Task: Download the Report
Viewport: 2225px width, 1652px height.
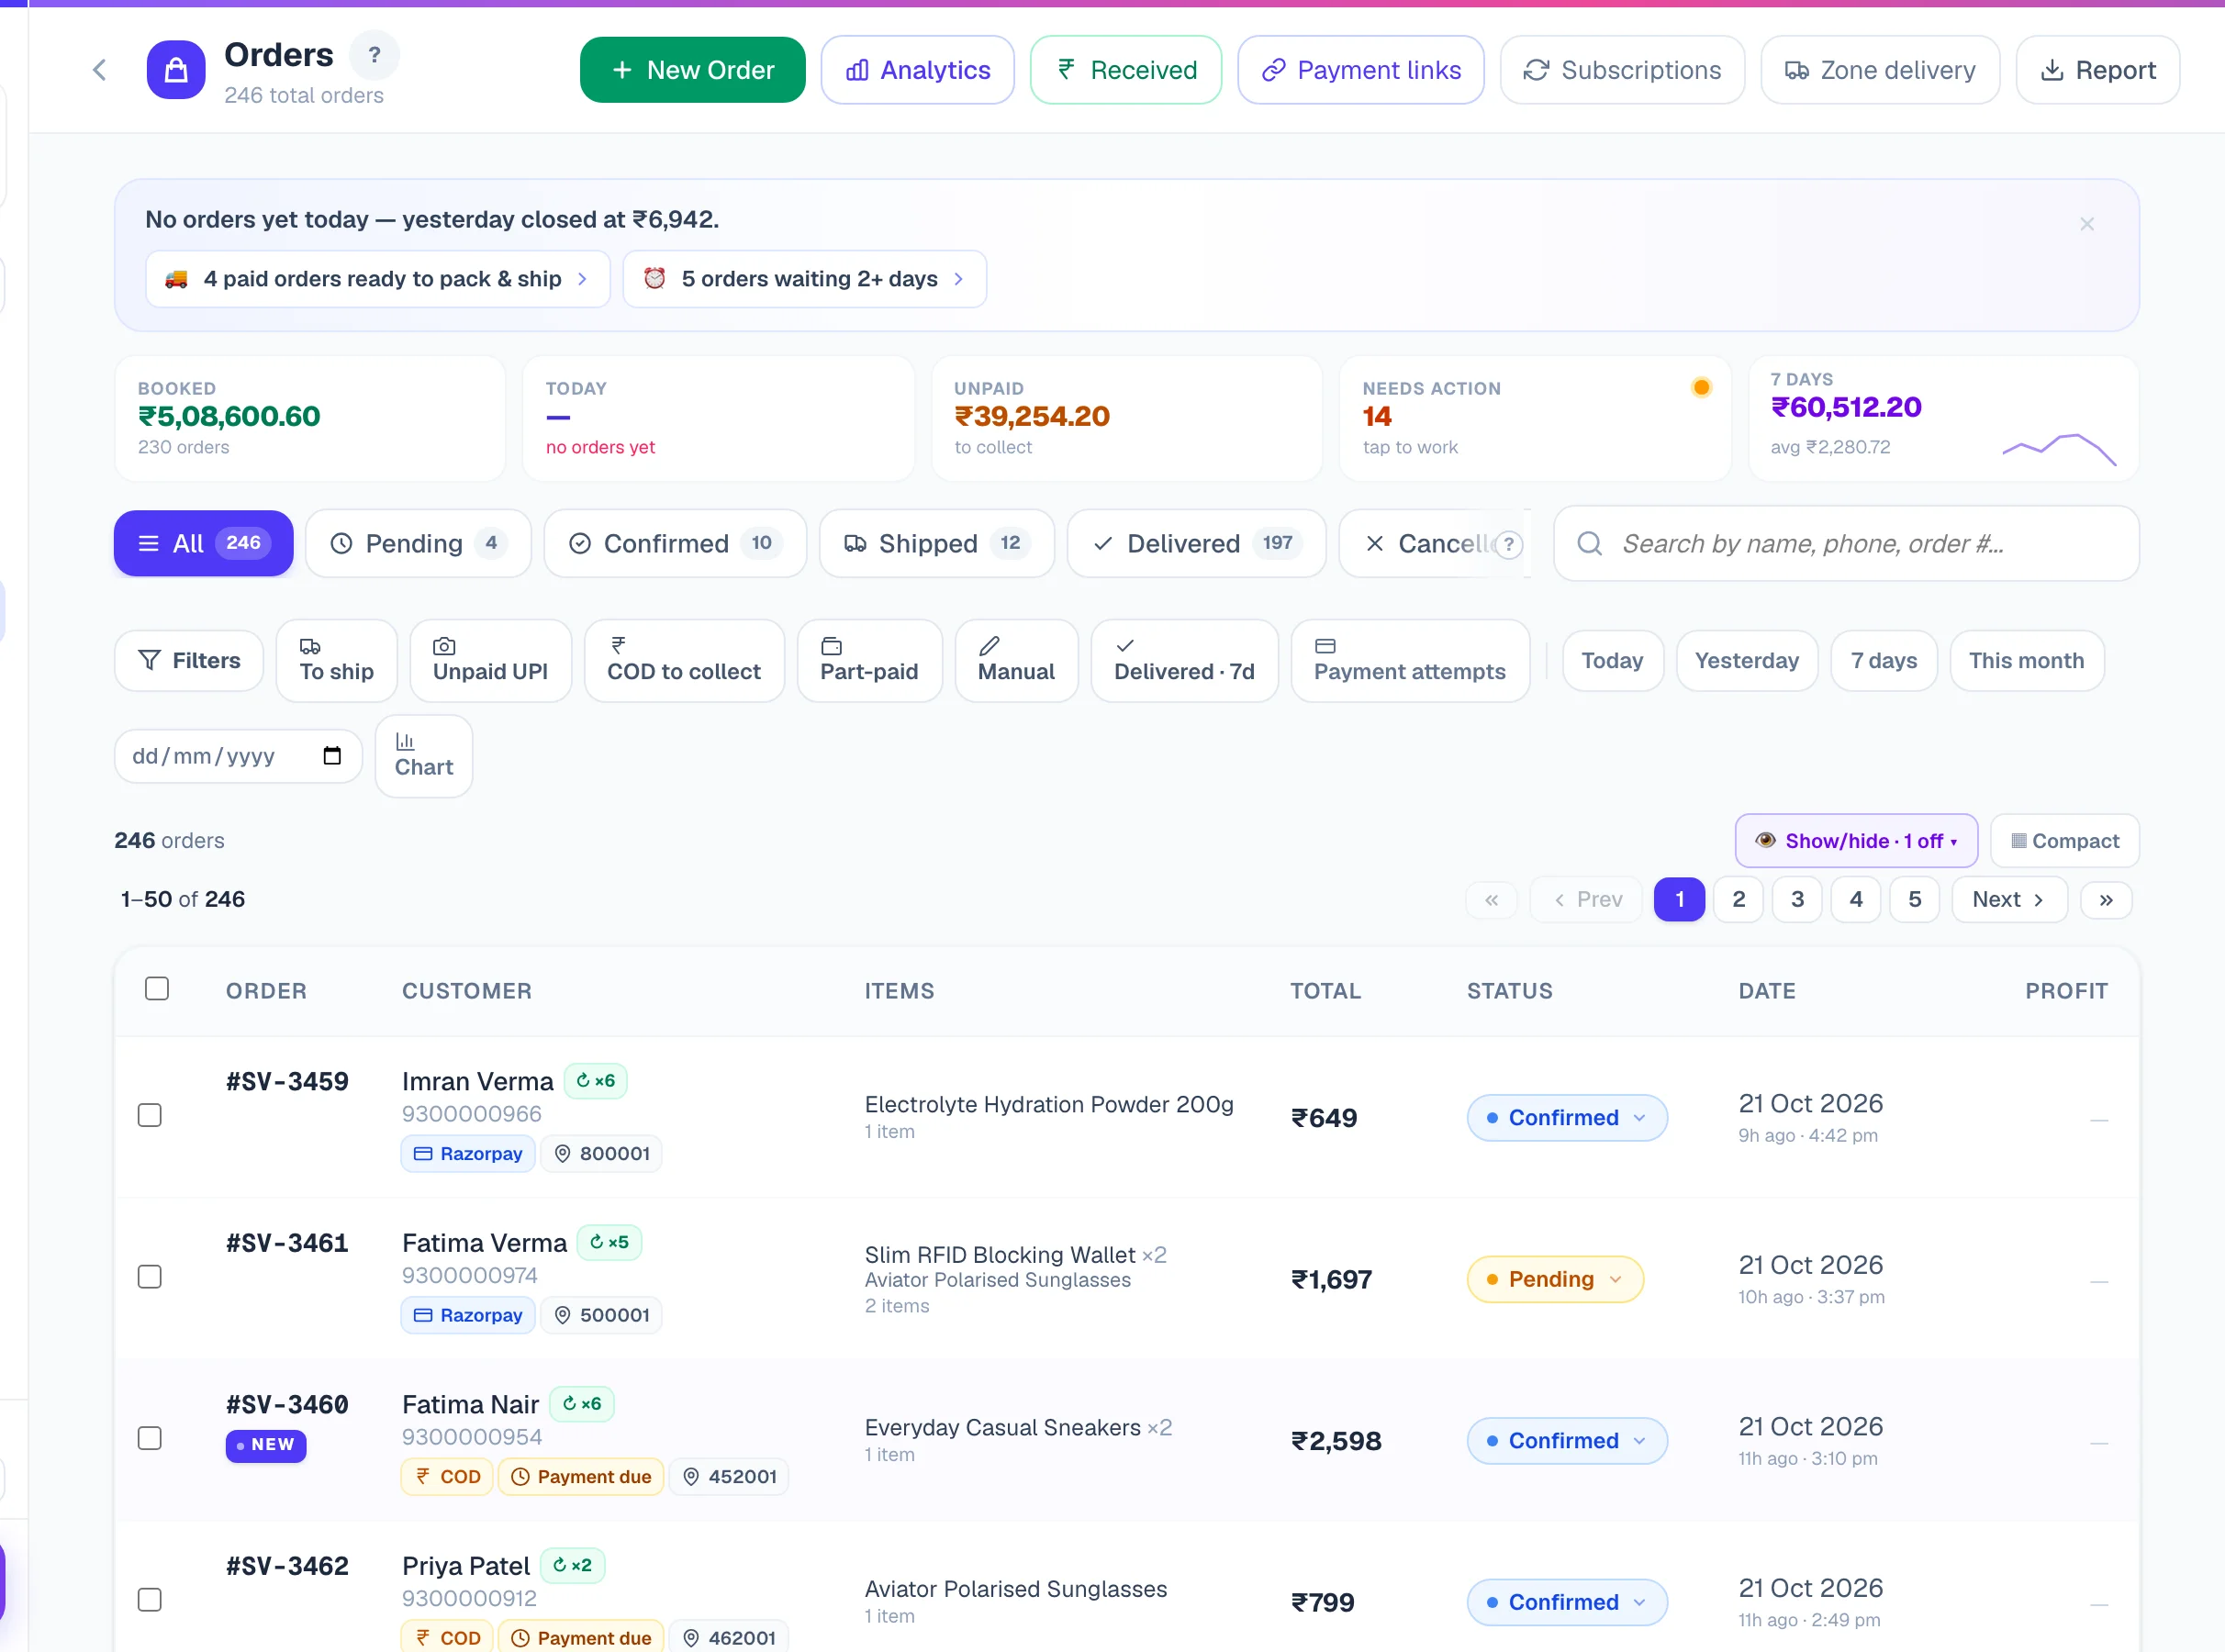Action: pyautogui.click(x=2097, y=70)
